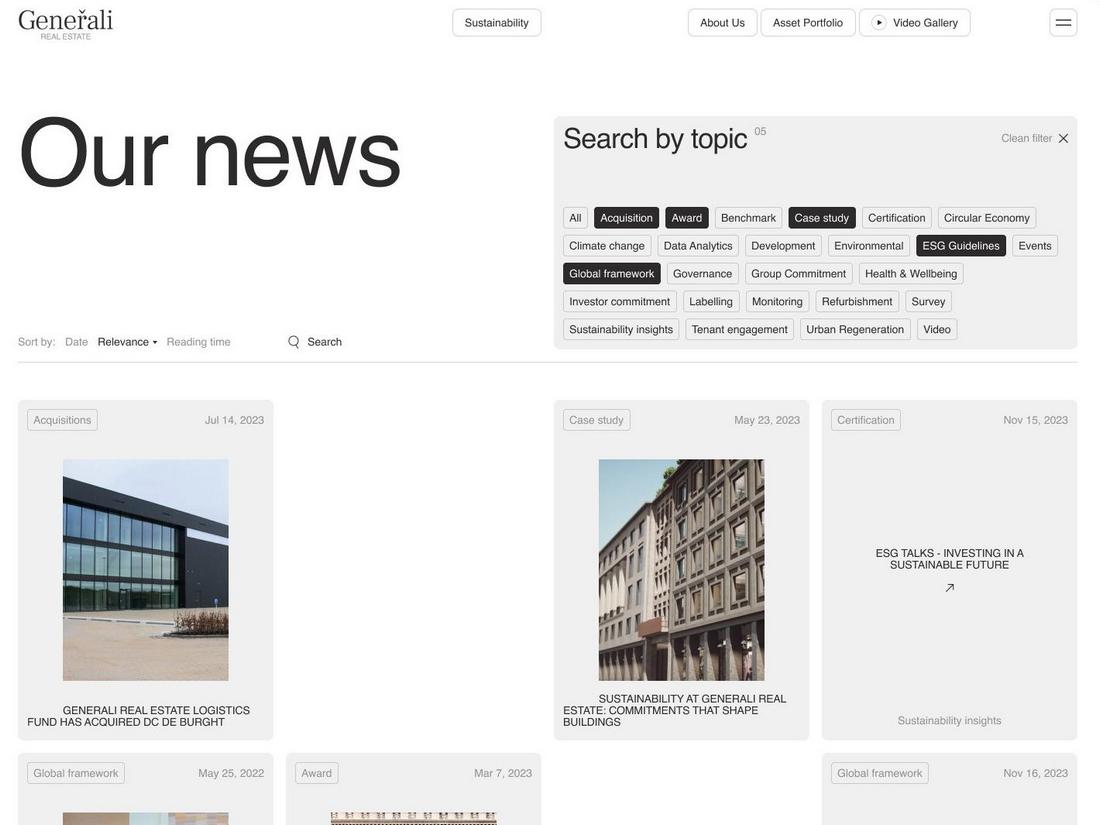Click the Generali Real Estate logo

pyautogui.click(x=65, y=20)
